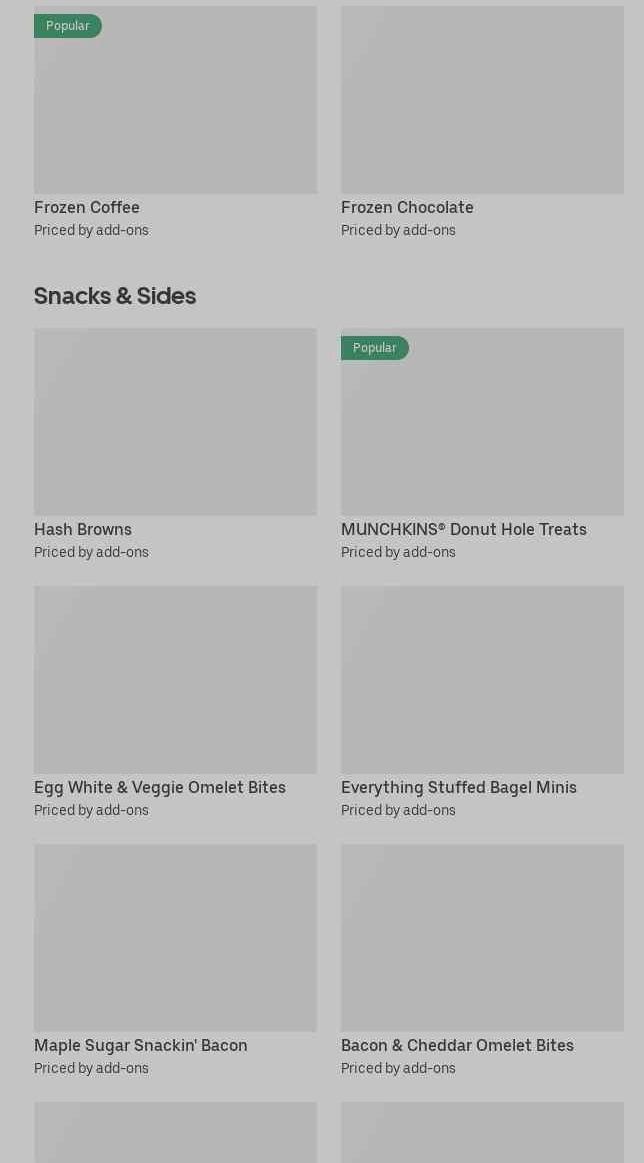
Task: Click the Everything Stuffed Bagel Minis name
Action: tap(459, 787)
